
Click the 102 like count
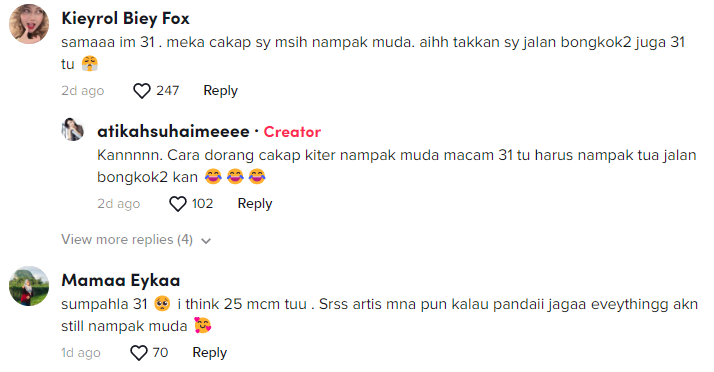202,204
